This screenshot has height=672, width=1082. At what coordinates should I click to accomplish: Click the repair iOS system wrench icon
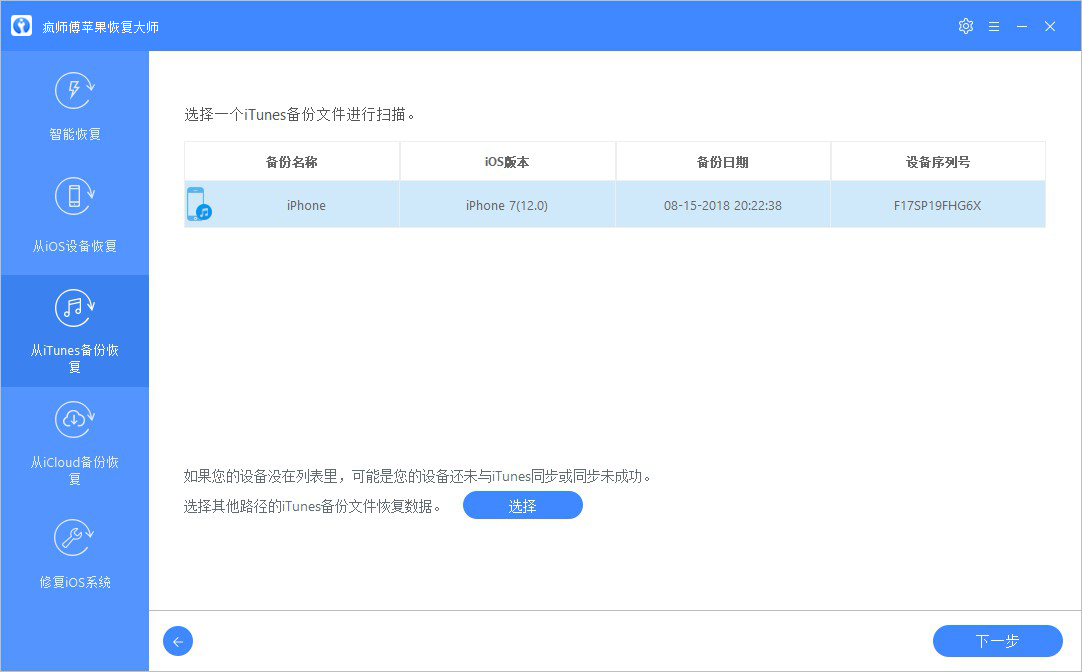[x=75, y=538]
